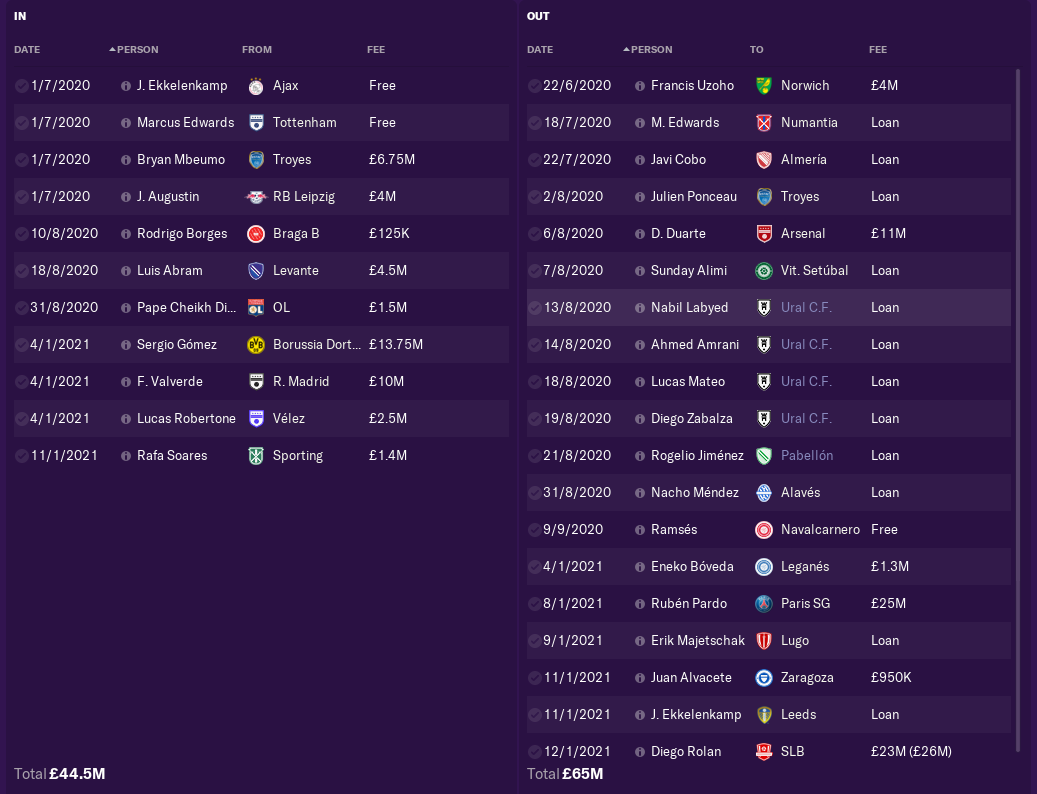Click the OL club badge icon
Screen dimensions: 1037x794
coord(256,308)
